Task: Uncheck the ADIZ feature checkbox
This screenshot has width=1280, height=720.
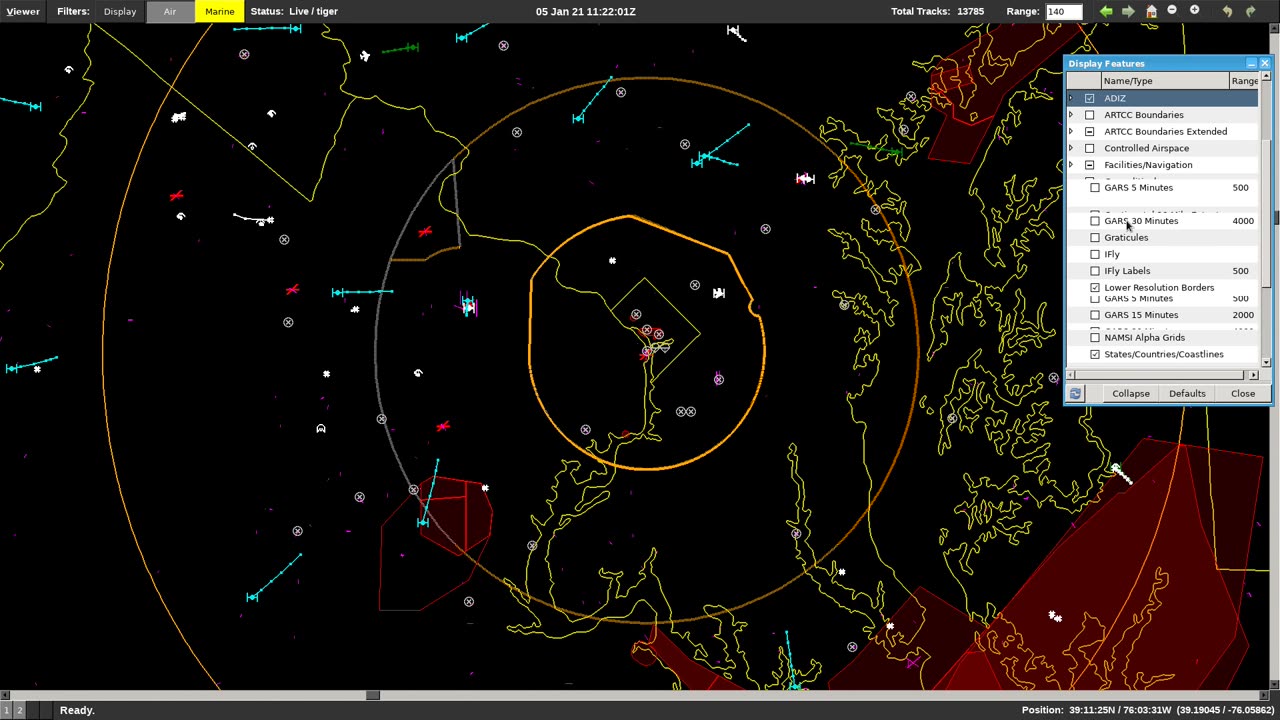Action: click(x=1089, y=98)
